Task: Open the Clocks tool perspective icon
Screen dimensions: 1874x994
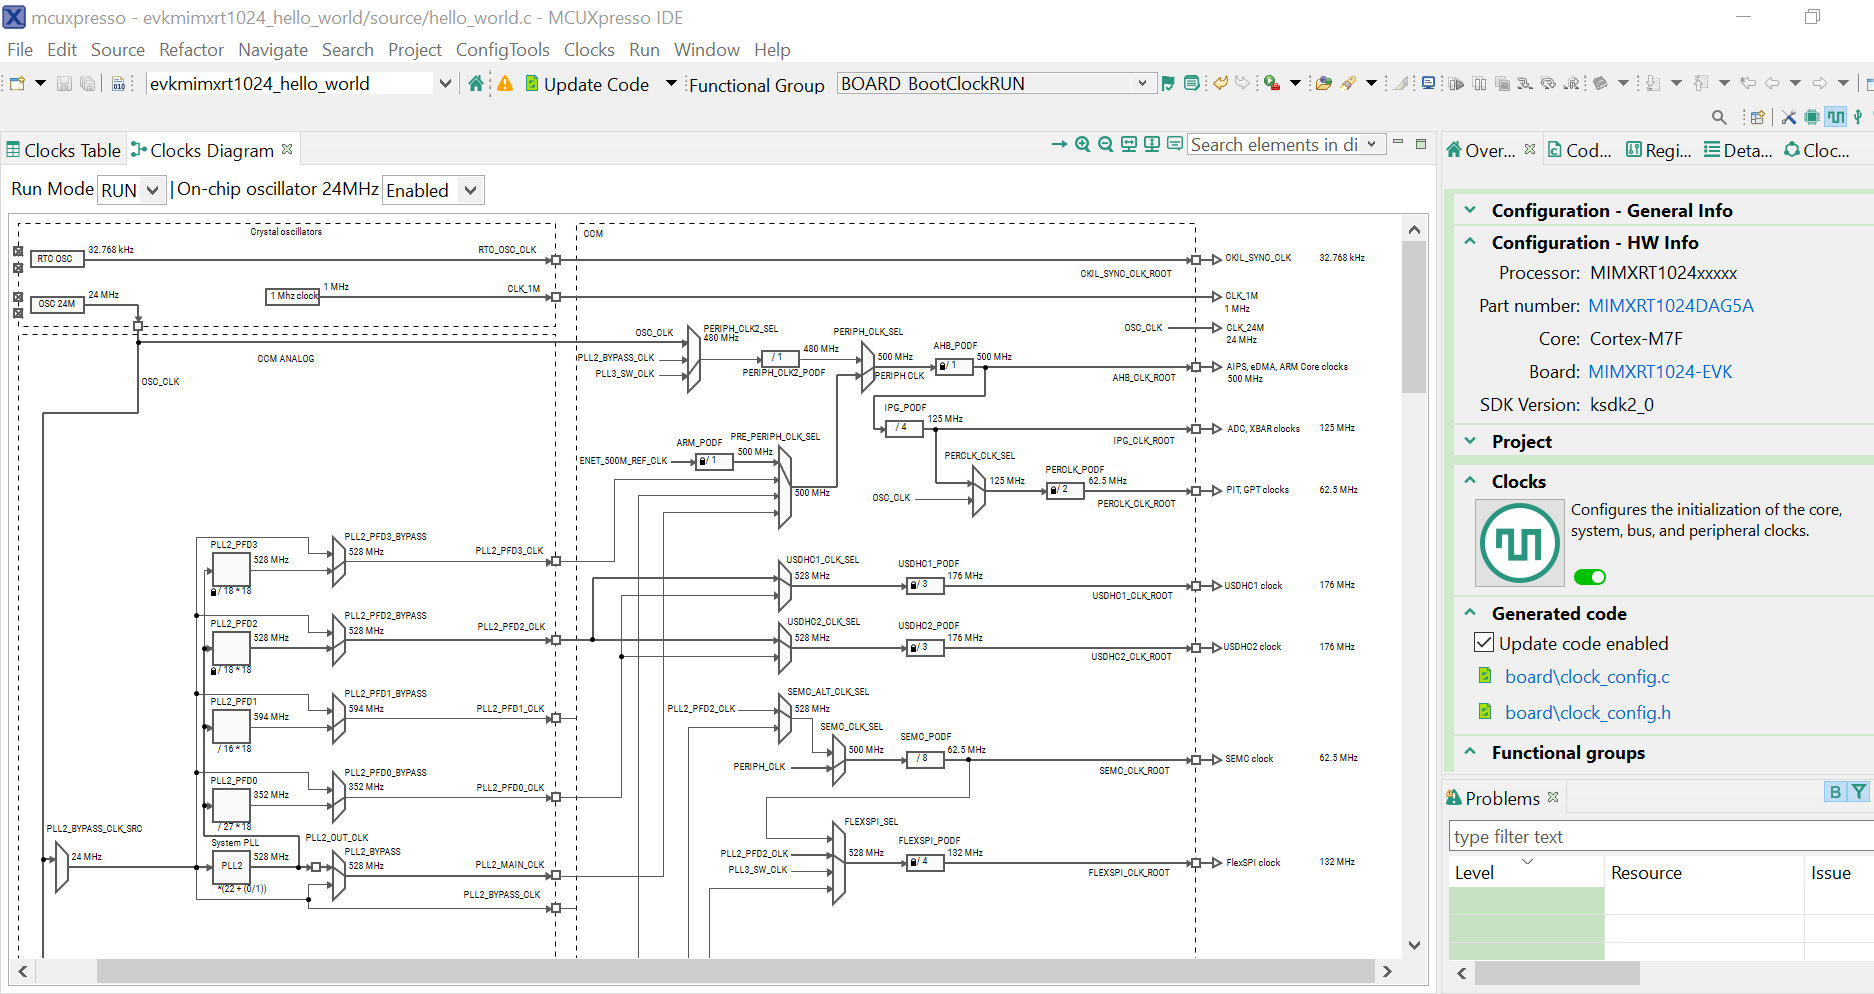Action: tap(1836, 117)
